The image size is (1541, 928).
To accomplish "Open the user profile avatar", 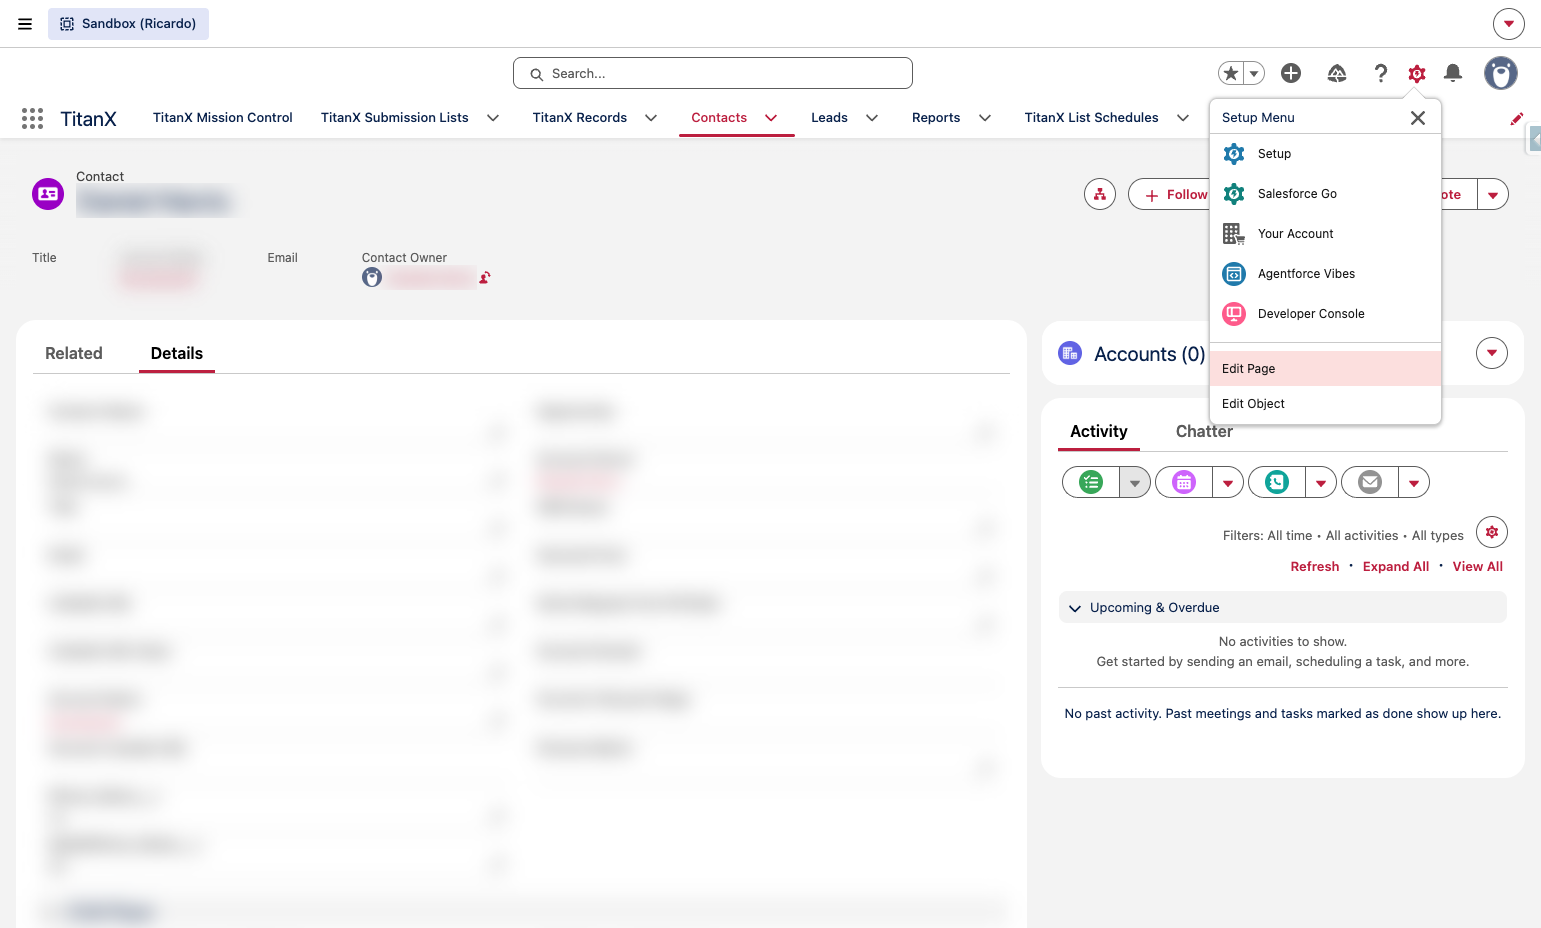I will coord(1501,73).
